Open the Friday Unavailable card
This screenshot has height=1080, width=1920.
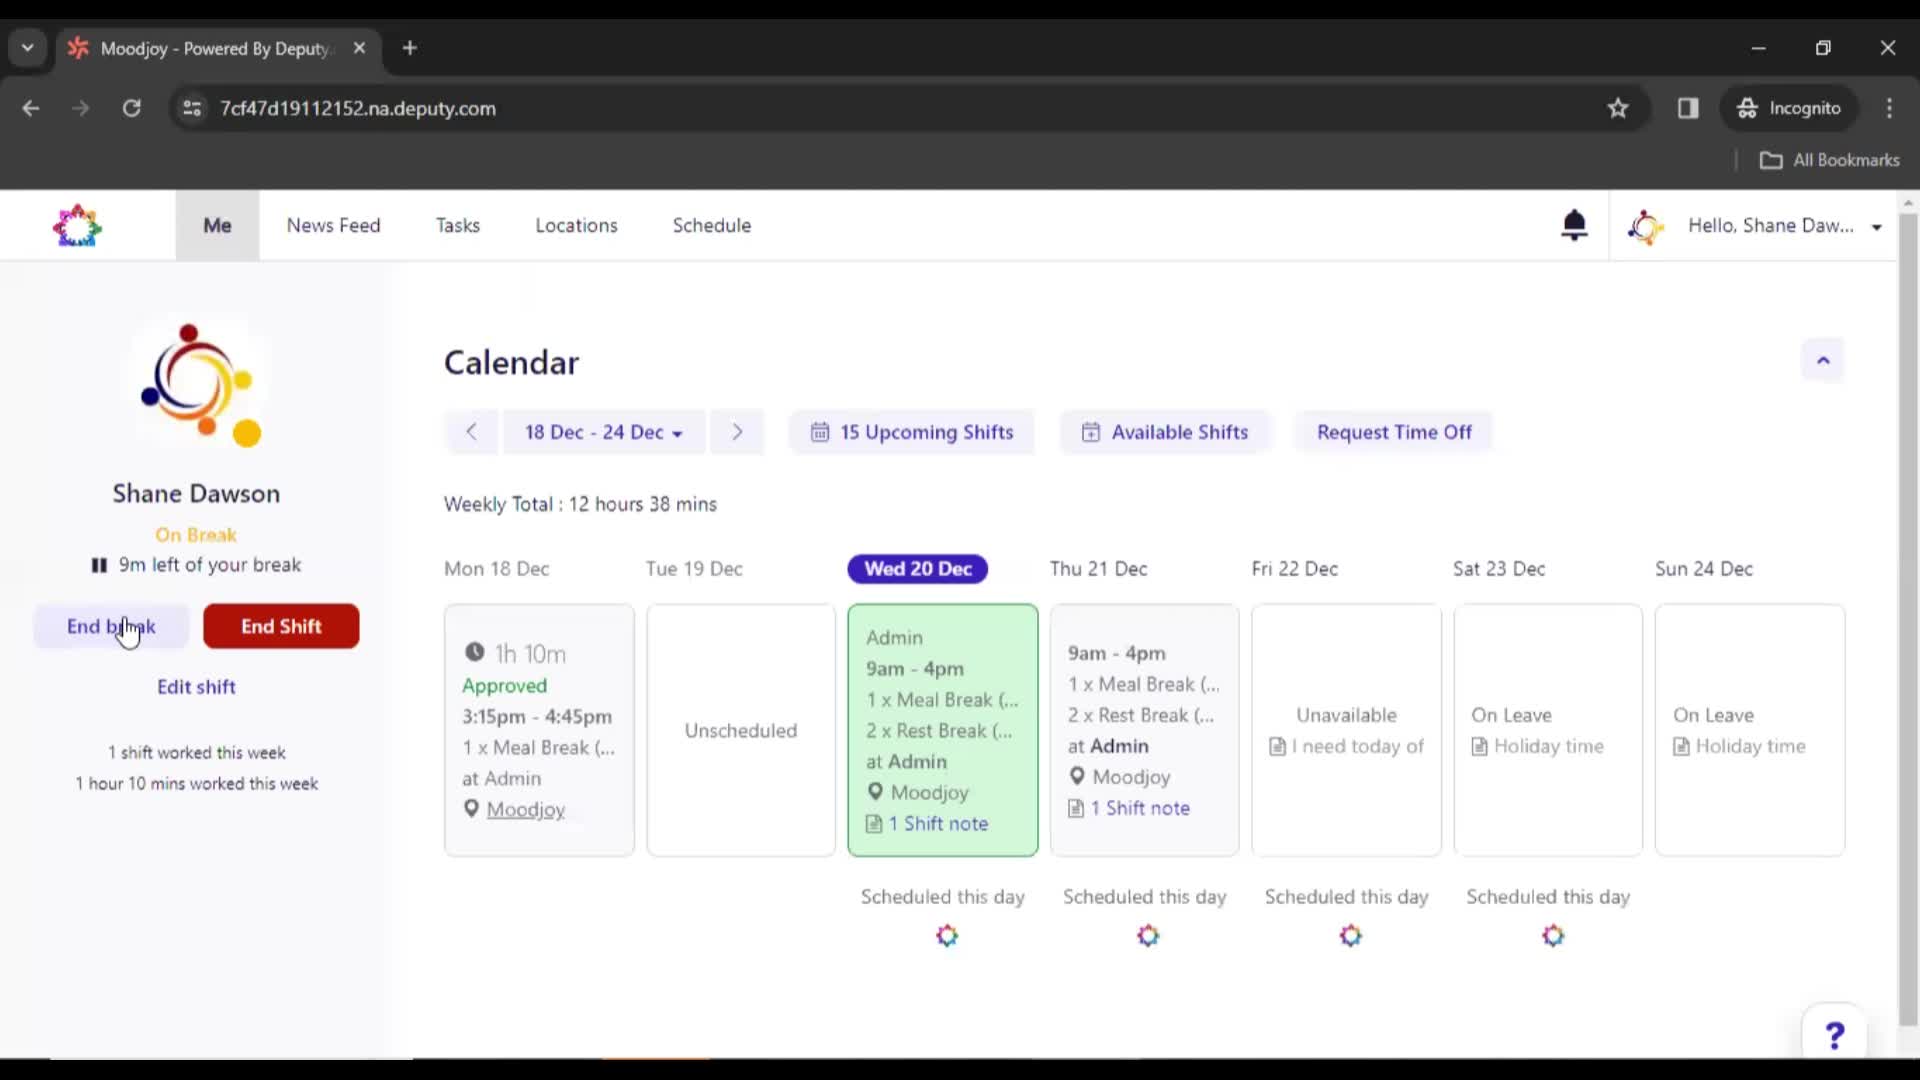pos(1346,730)
